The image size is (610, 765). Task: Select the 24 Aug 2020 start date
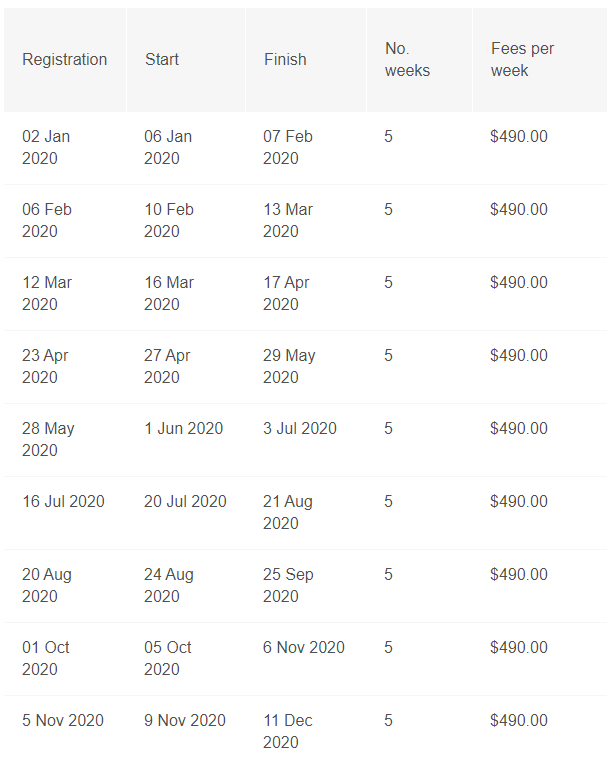point(169,585)
